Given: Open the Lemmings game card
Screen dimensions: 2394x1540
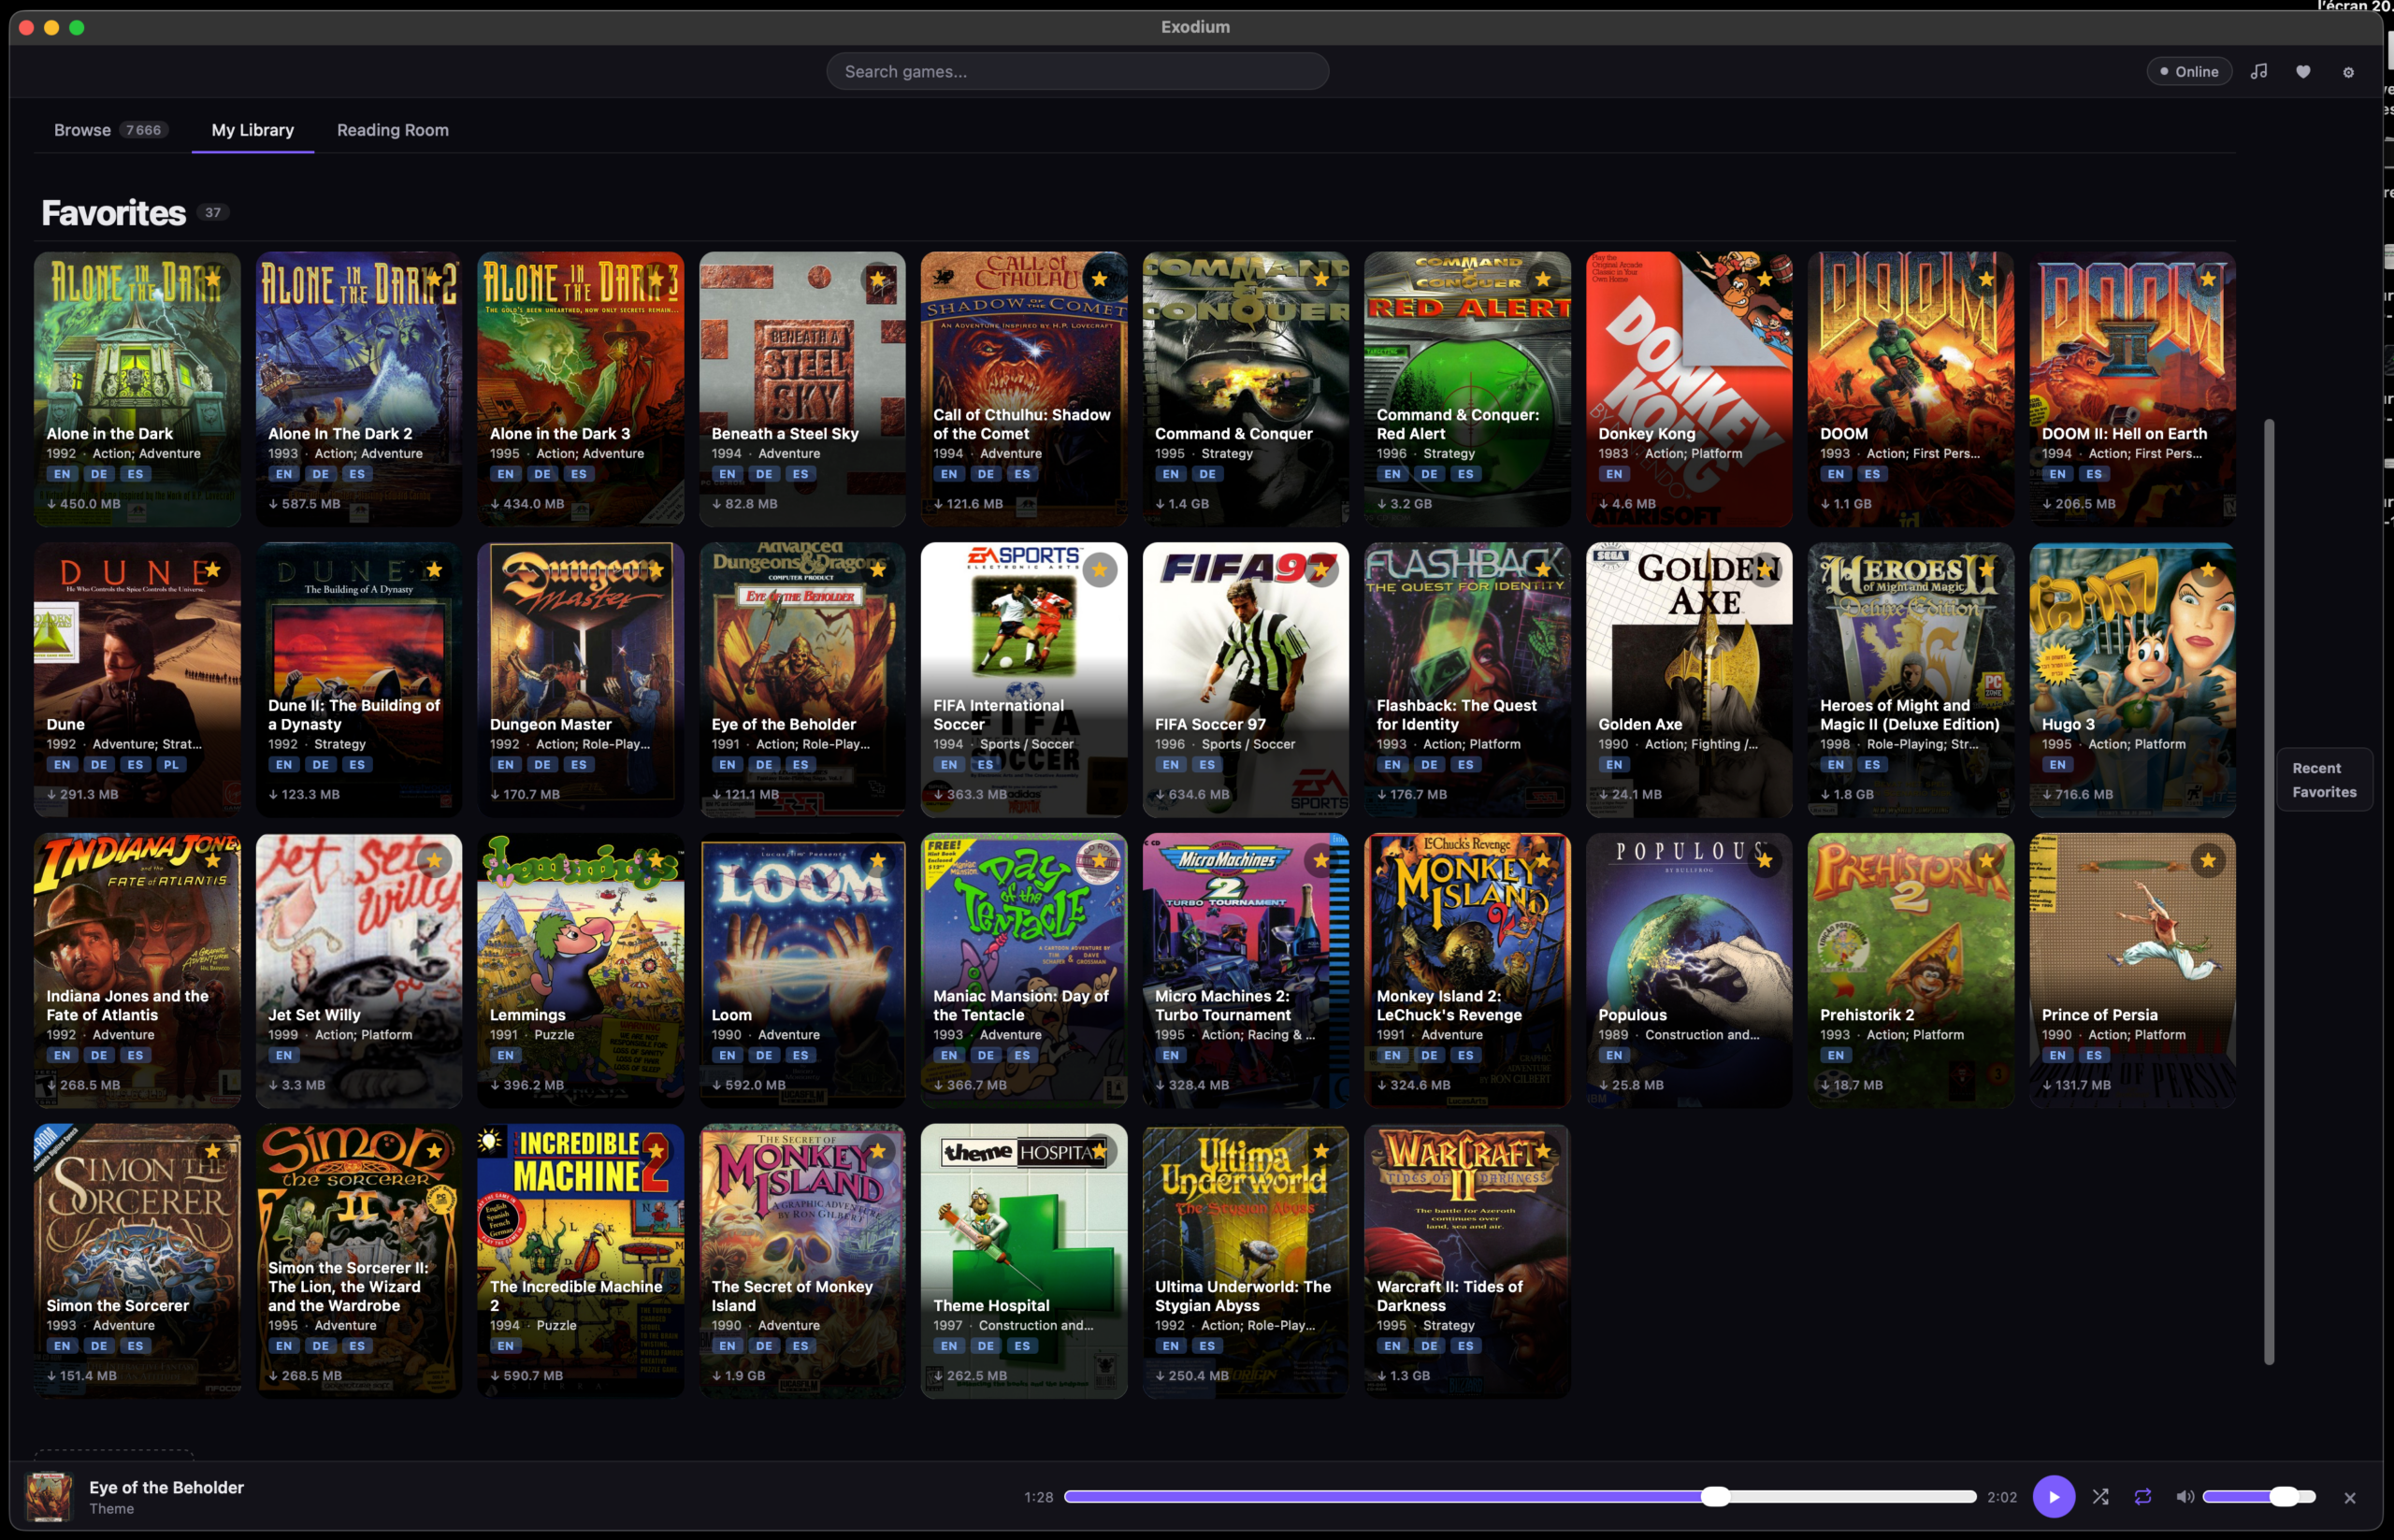Looking at the screenshot, I should coord(580,970).
